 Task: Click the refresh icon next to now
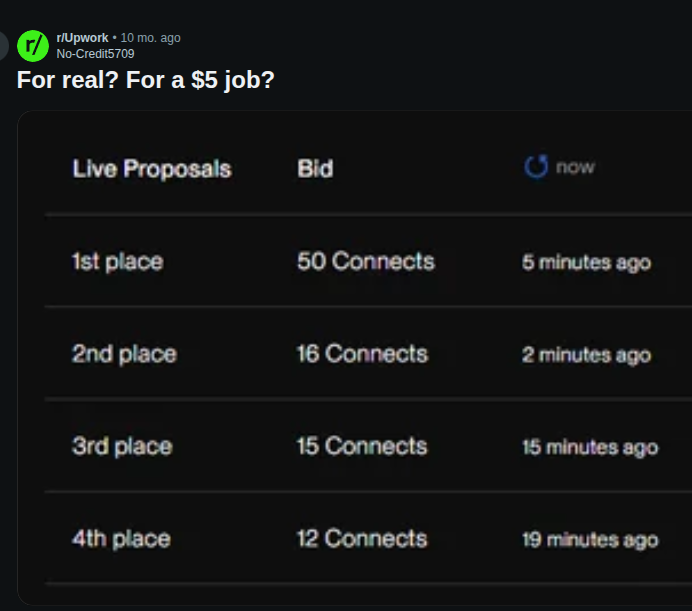(x=536, y=167)
